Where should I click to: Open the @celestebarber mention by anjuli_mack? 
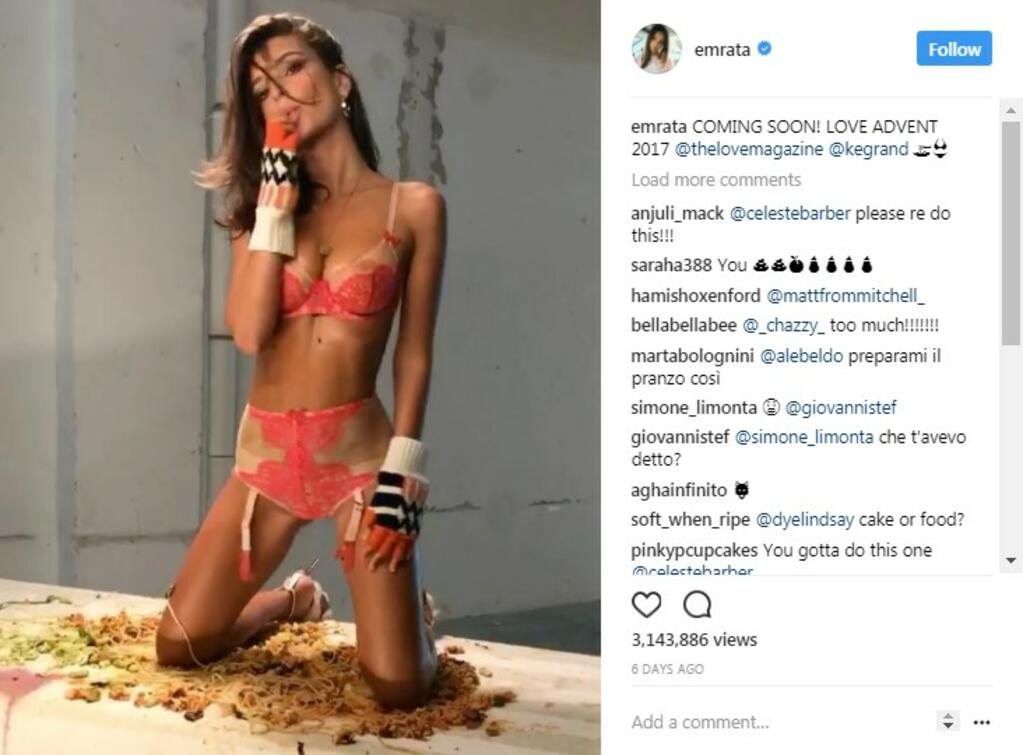[789, 213]
